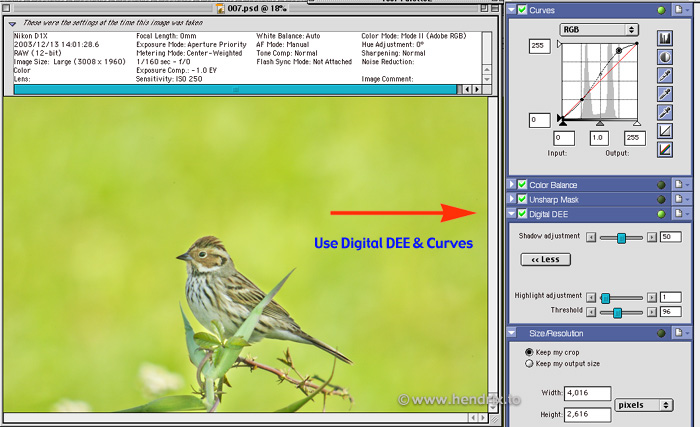The height and width of the screenshot is (427, 700).
Task: Click the image window bottom left scroll arrow
Action: [x=473, y=418]
